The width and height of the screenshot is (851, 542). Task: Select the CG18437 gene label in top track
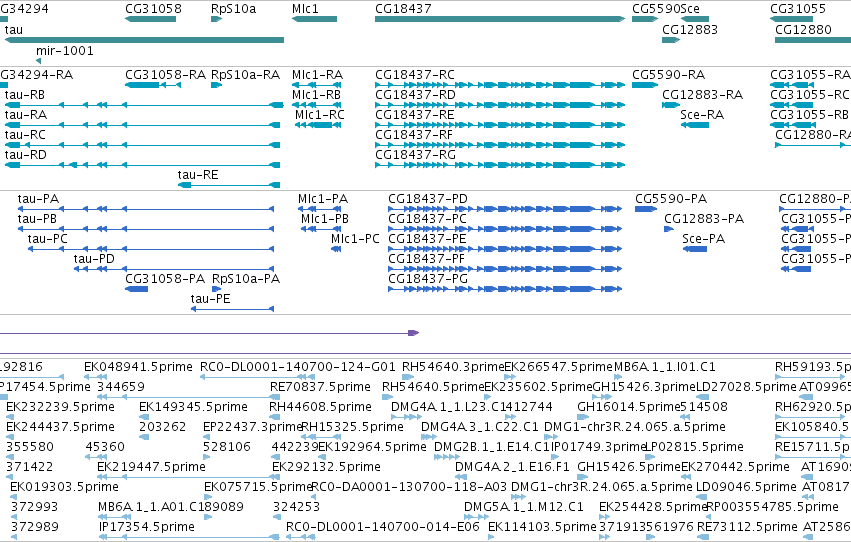pos(403,9)
